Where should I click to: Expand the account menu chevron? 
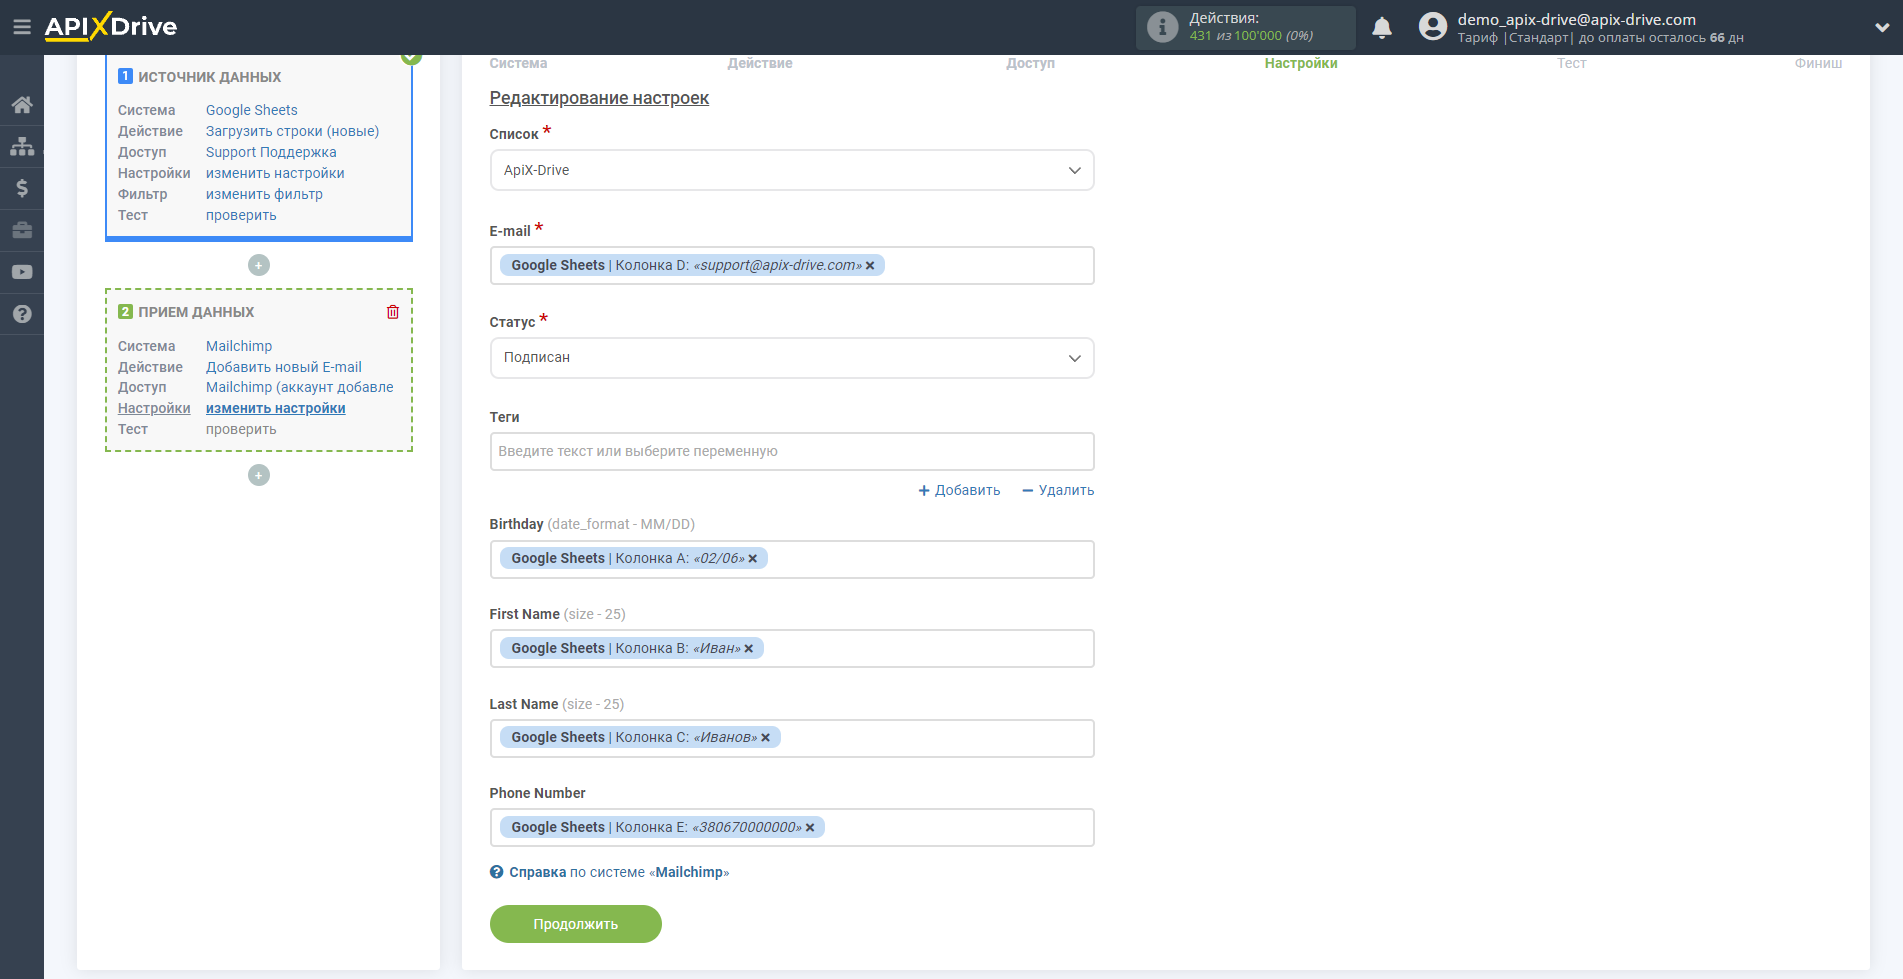[1882, 28]
